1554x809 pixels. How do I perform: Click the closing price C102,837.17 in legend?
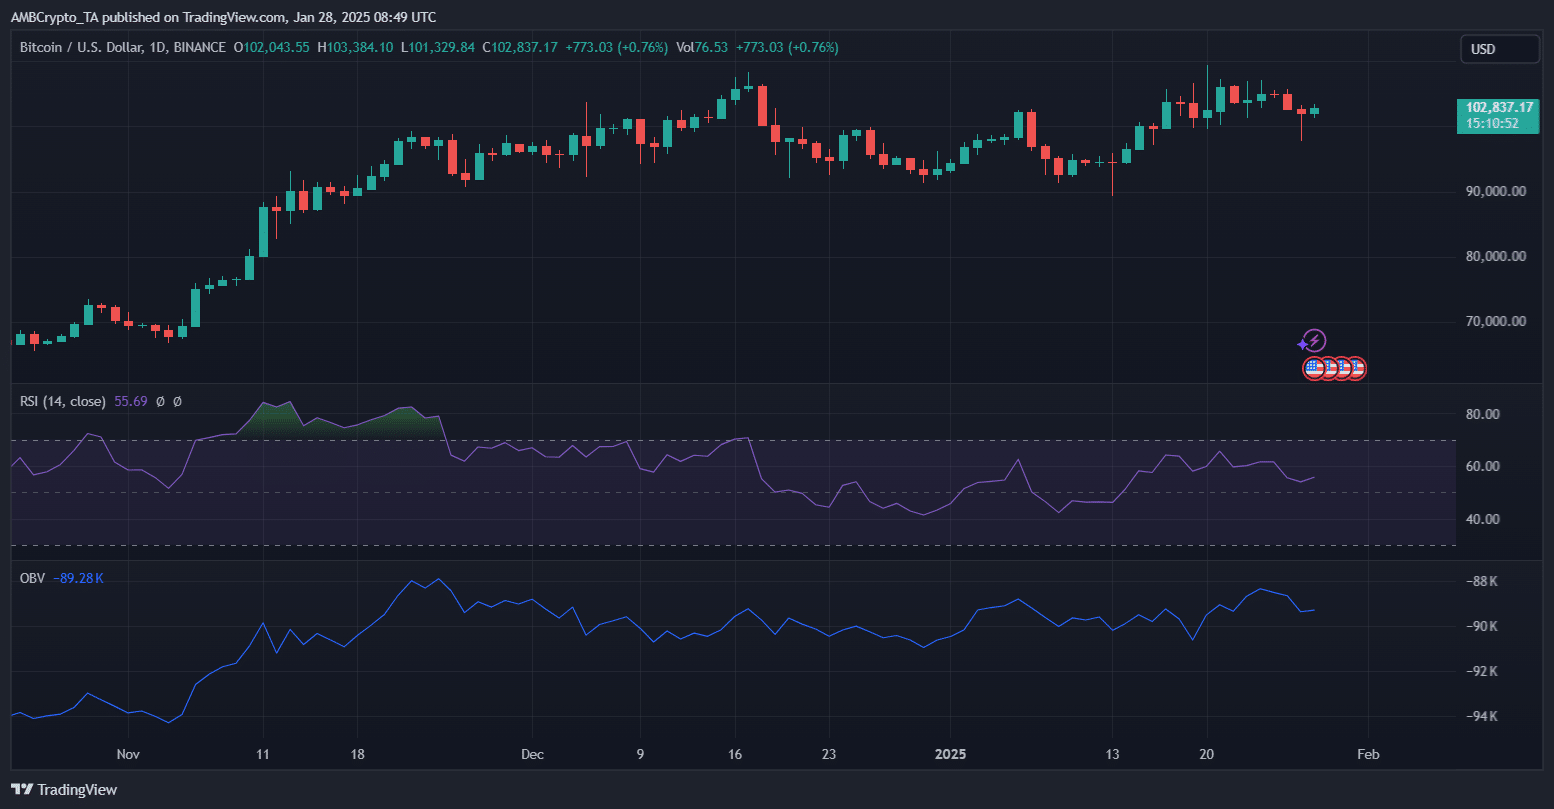(520, 47)
